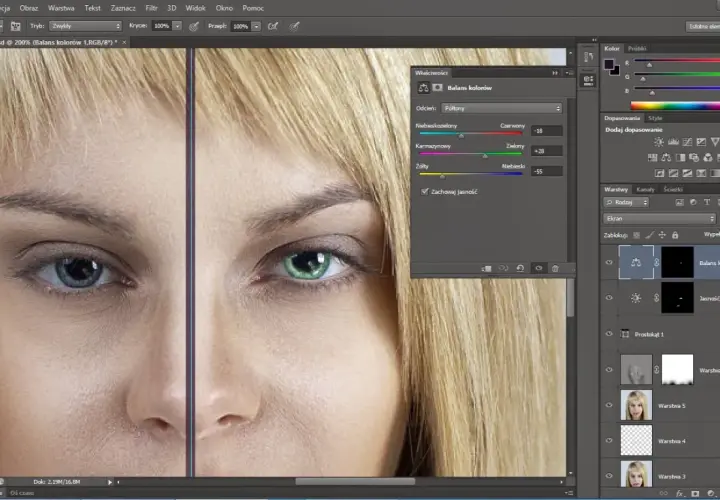
Task: Add Threshold adjustment icon
Action: tap(687, 173)
